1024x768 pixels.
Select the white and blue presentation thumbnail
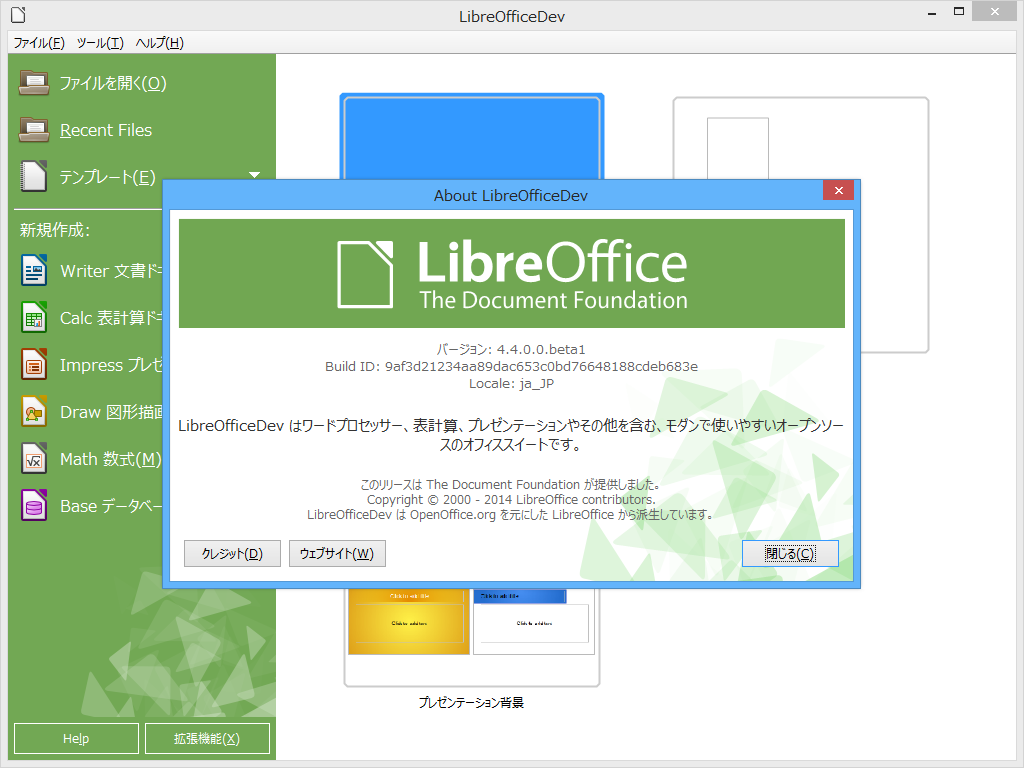click(x=534, y=622)
